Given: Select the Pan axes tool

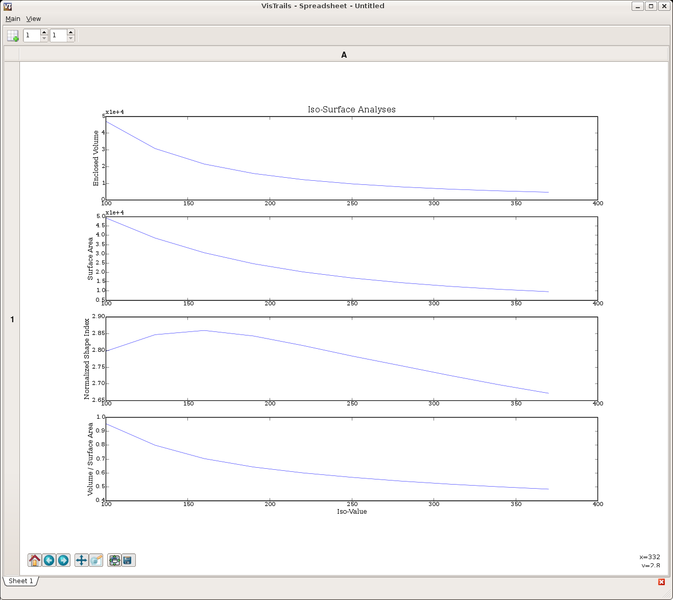Looking at the screenshot, I should click(82, 560).
